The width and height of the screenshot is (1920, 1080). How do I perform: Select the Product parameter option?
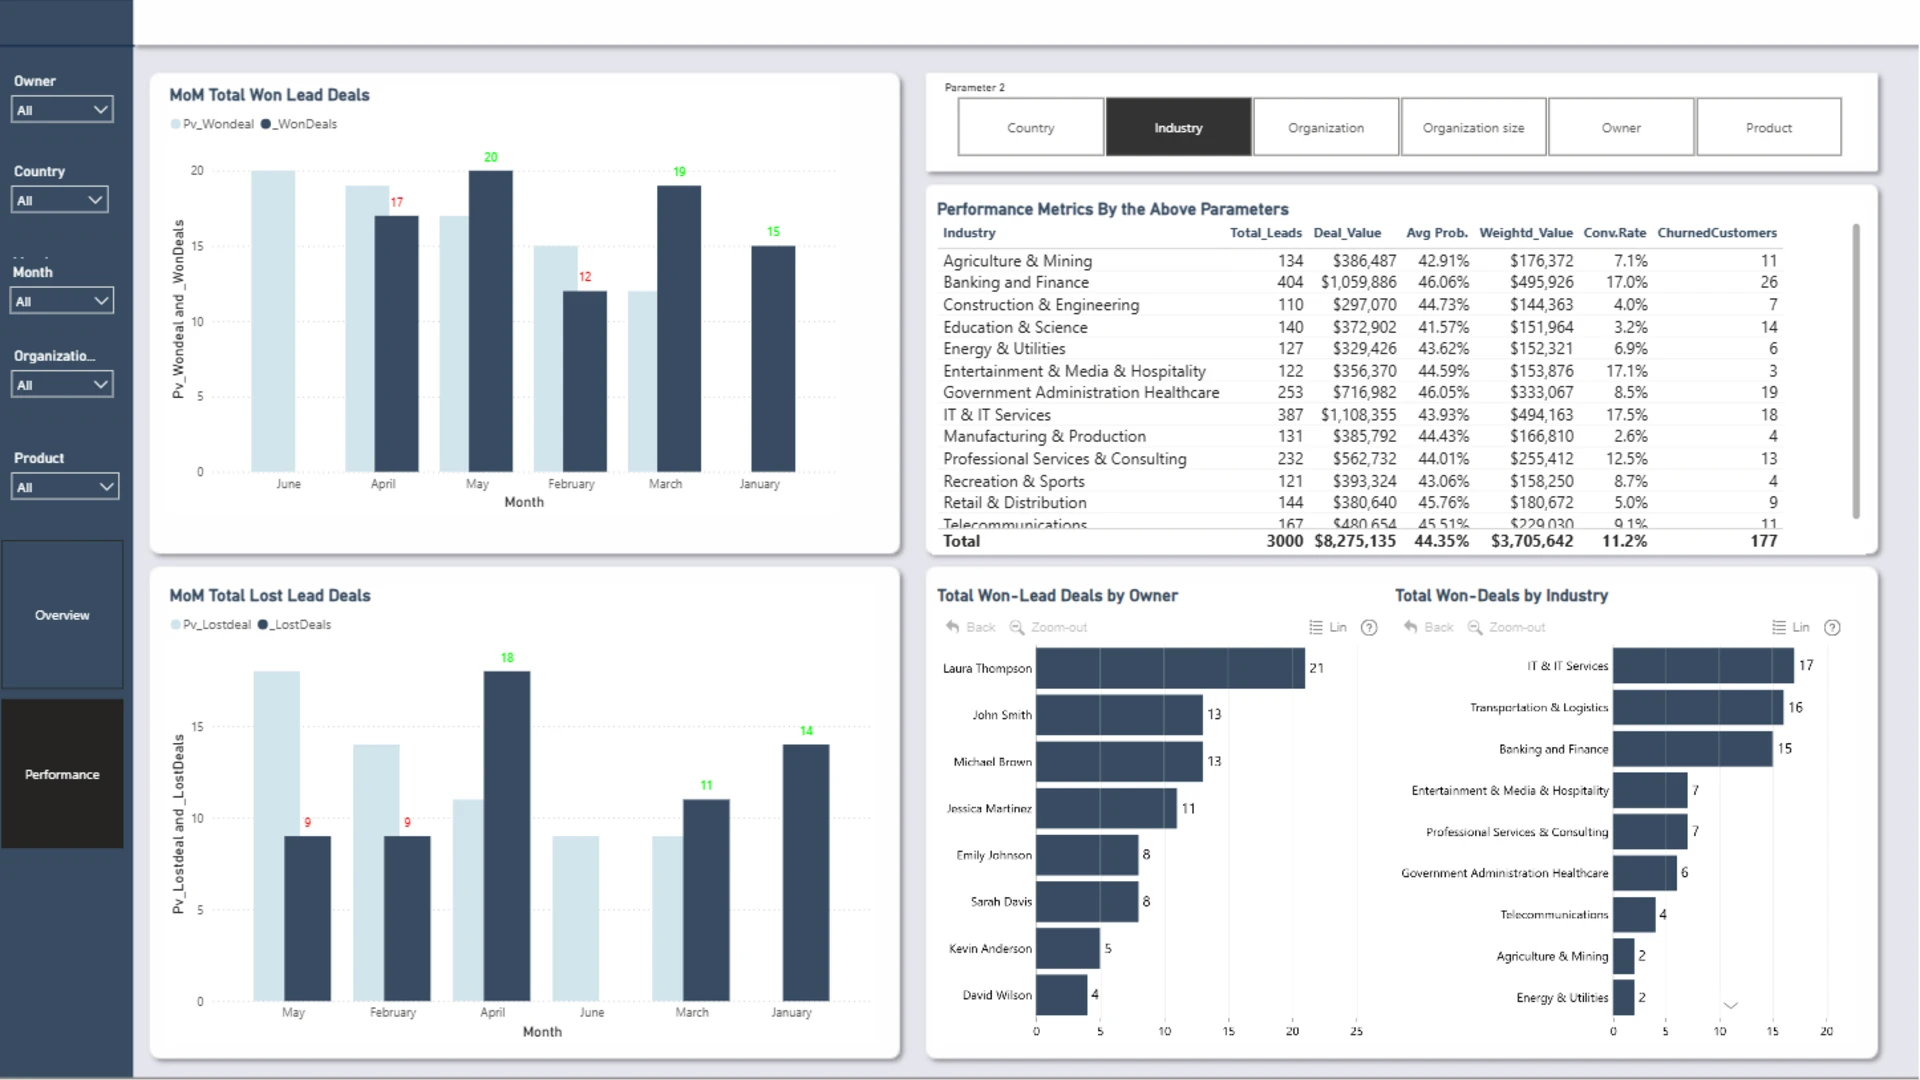coord(1769,127)
